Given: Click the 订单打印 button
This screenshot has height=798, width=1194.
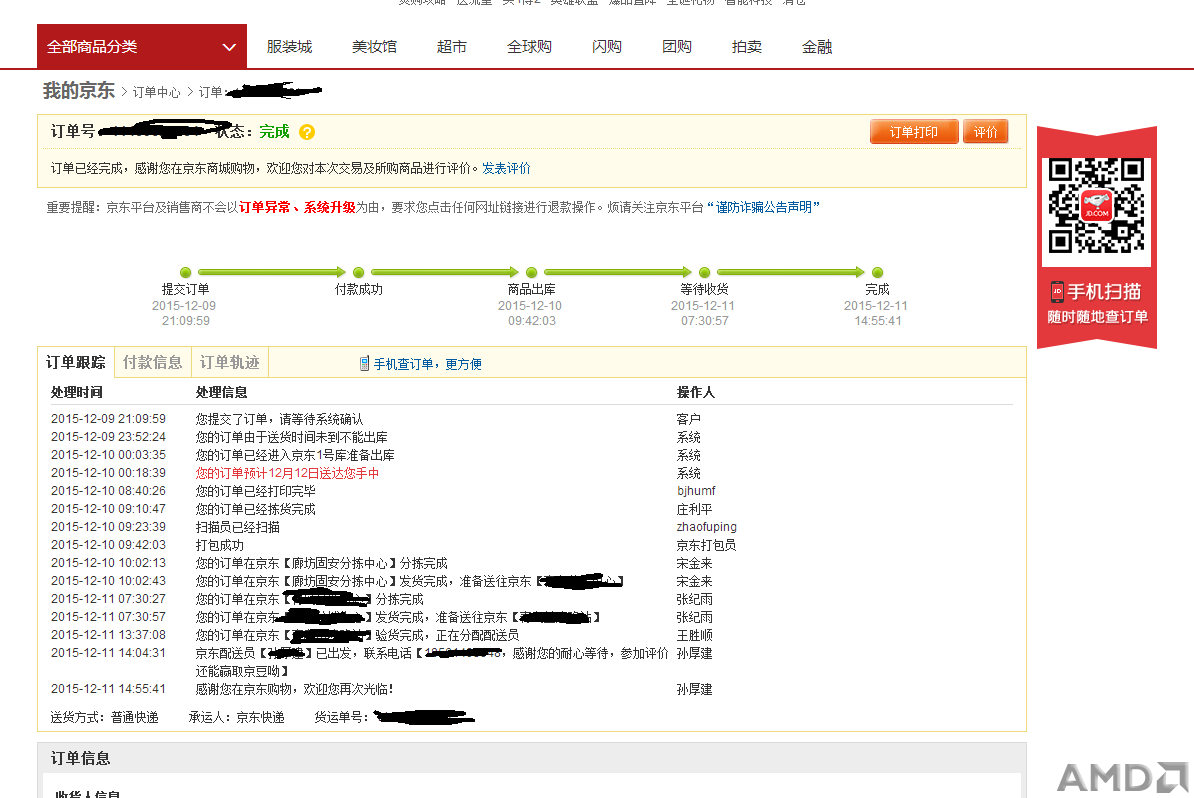Looking at the screenshot, I should tap(914, 132).
